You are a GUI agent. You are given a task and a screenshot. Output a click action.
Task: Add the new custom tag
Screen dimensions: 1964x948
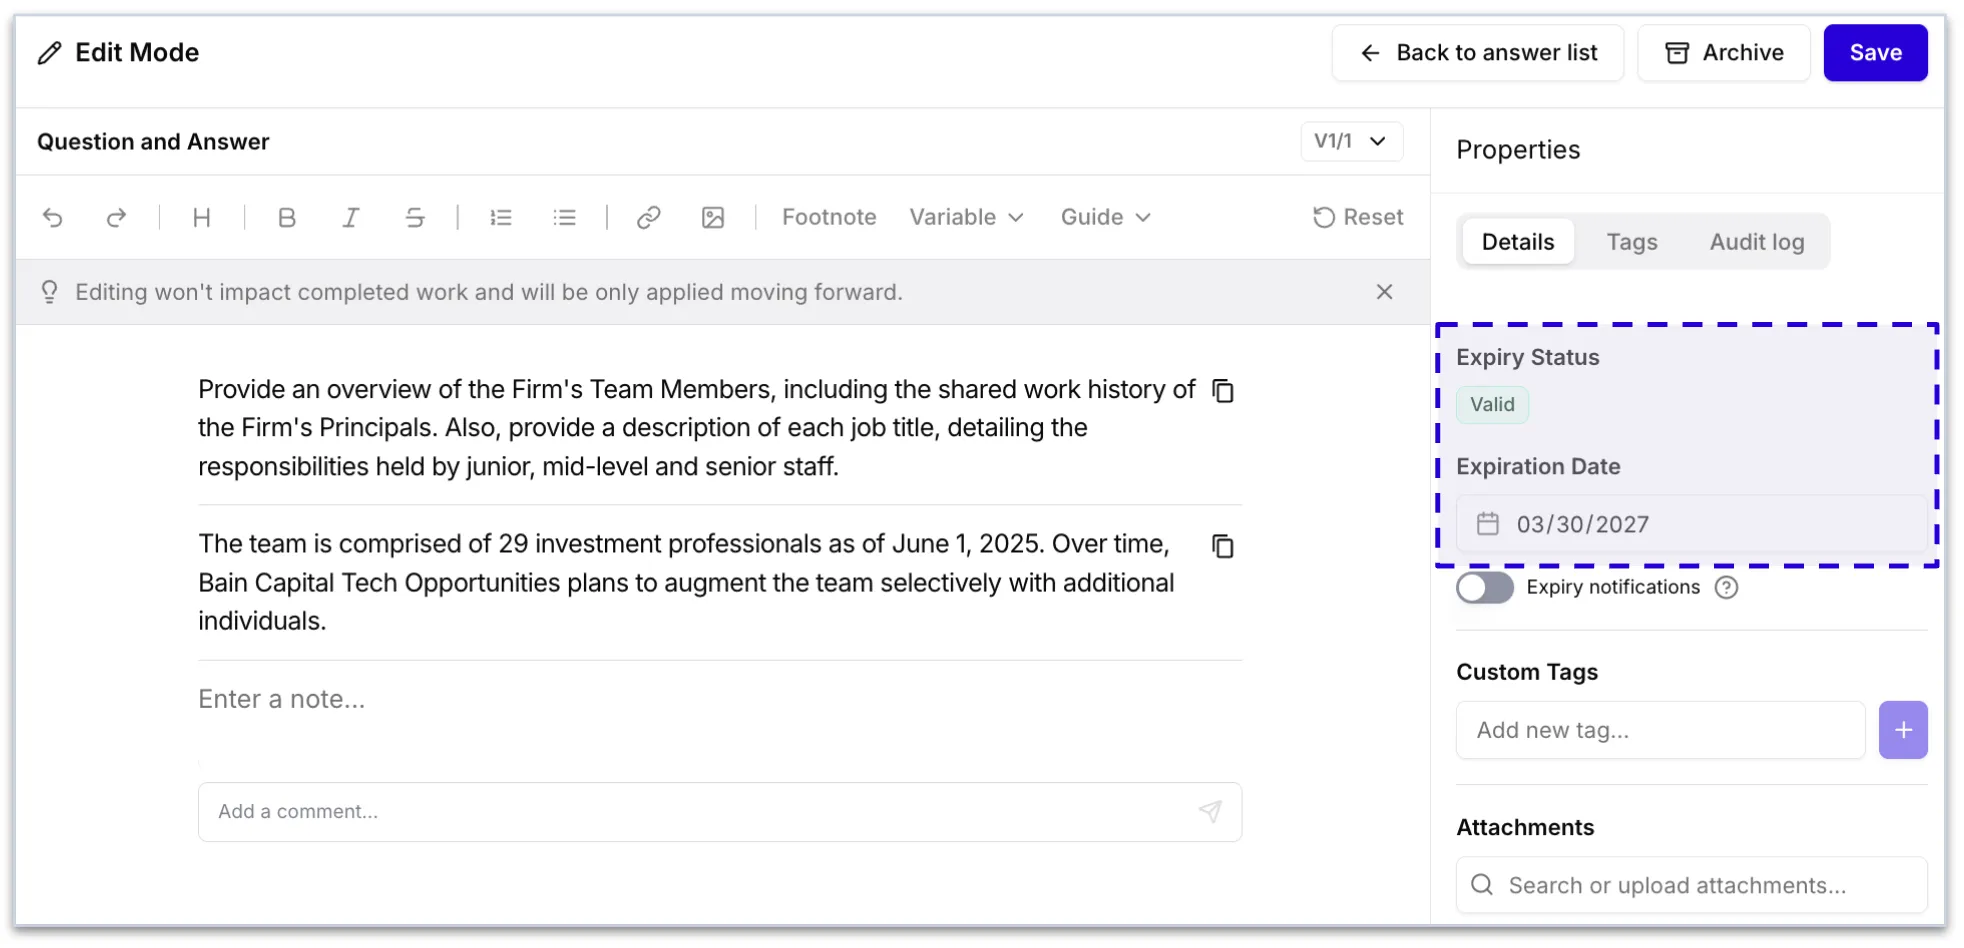1903,730
